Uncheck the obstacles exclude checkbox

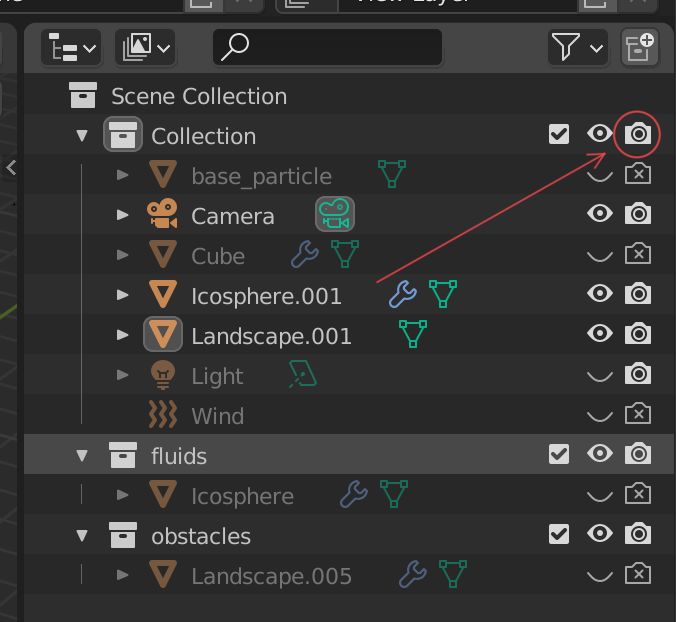tap(559, 534)
